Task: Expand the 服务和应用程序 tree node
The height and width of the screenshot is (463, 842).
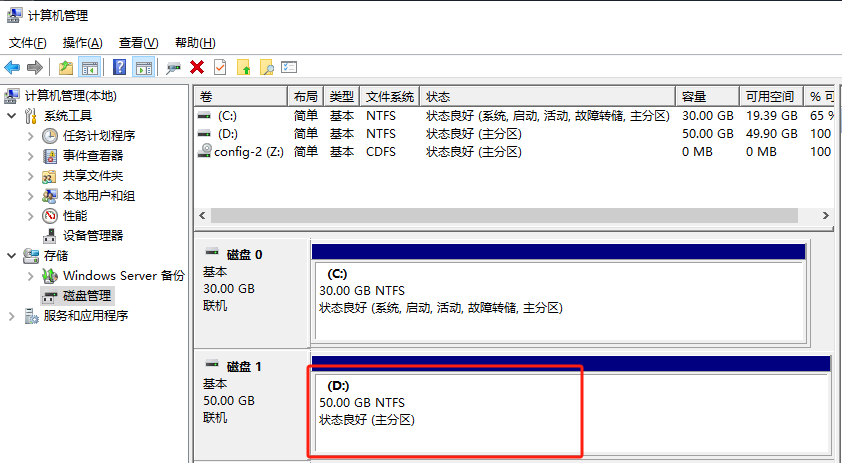Action: coord(12,316)
